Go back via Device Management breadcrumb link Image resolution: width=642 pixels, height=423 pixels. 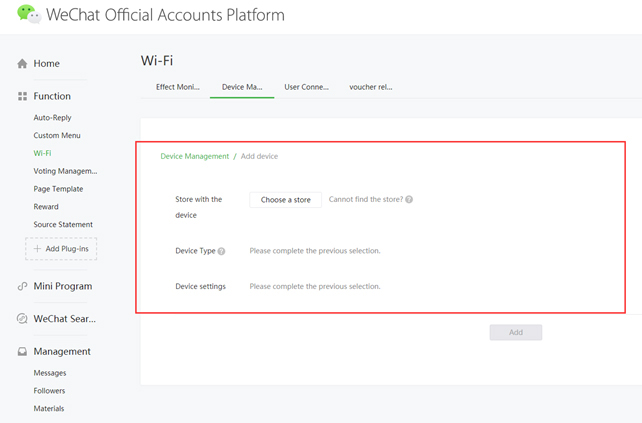(x=194, y=156)
